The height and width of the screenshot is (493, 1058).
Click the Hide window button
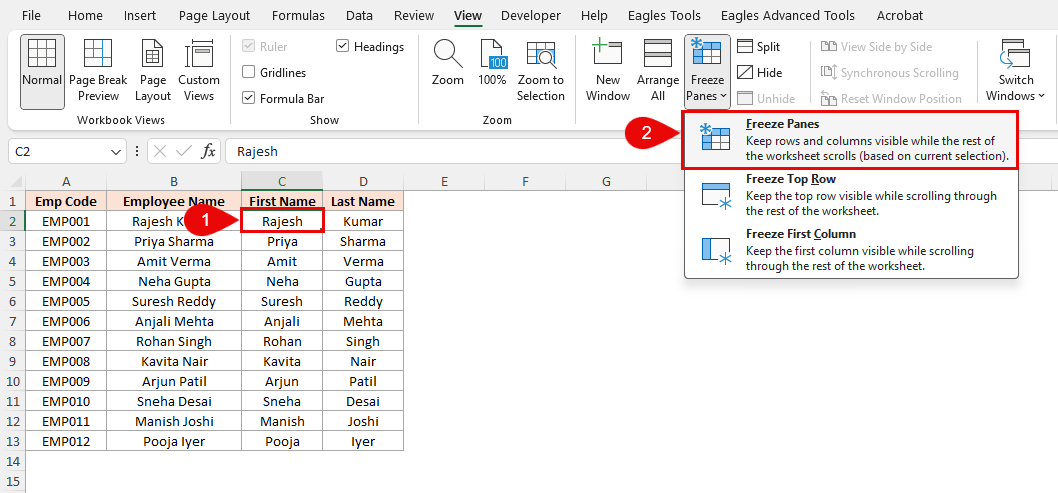coord(759,73)
